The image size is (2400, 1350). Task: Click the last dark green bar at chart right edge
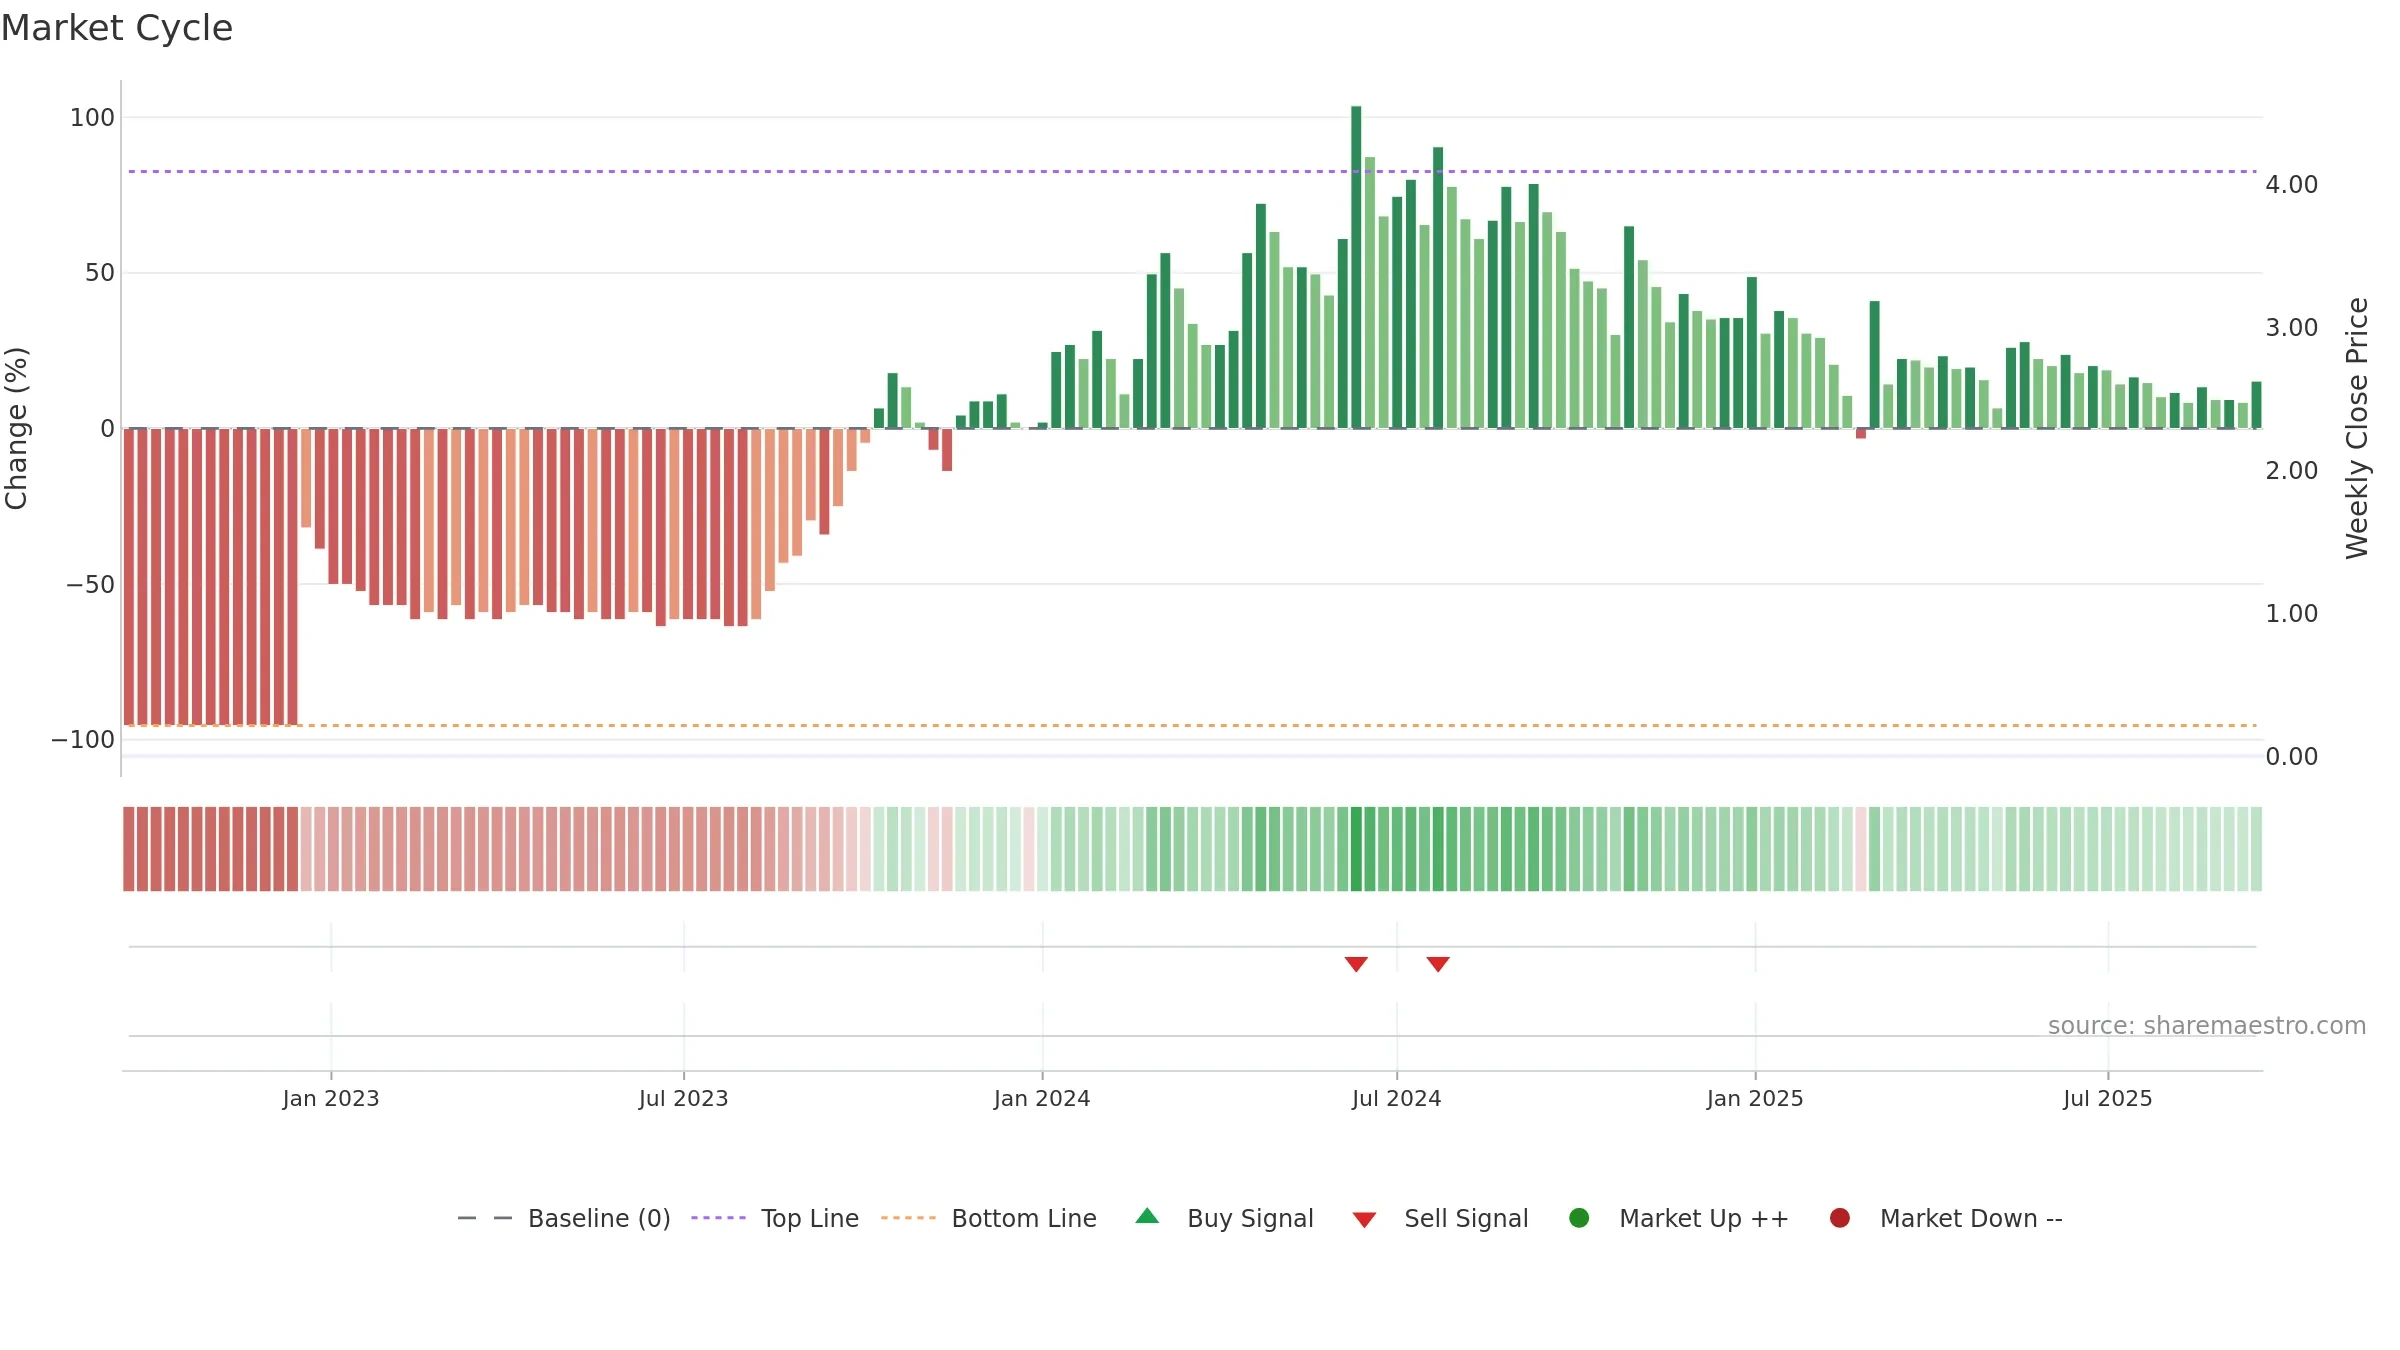tap(2256, 405)
